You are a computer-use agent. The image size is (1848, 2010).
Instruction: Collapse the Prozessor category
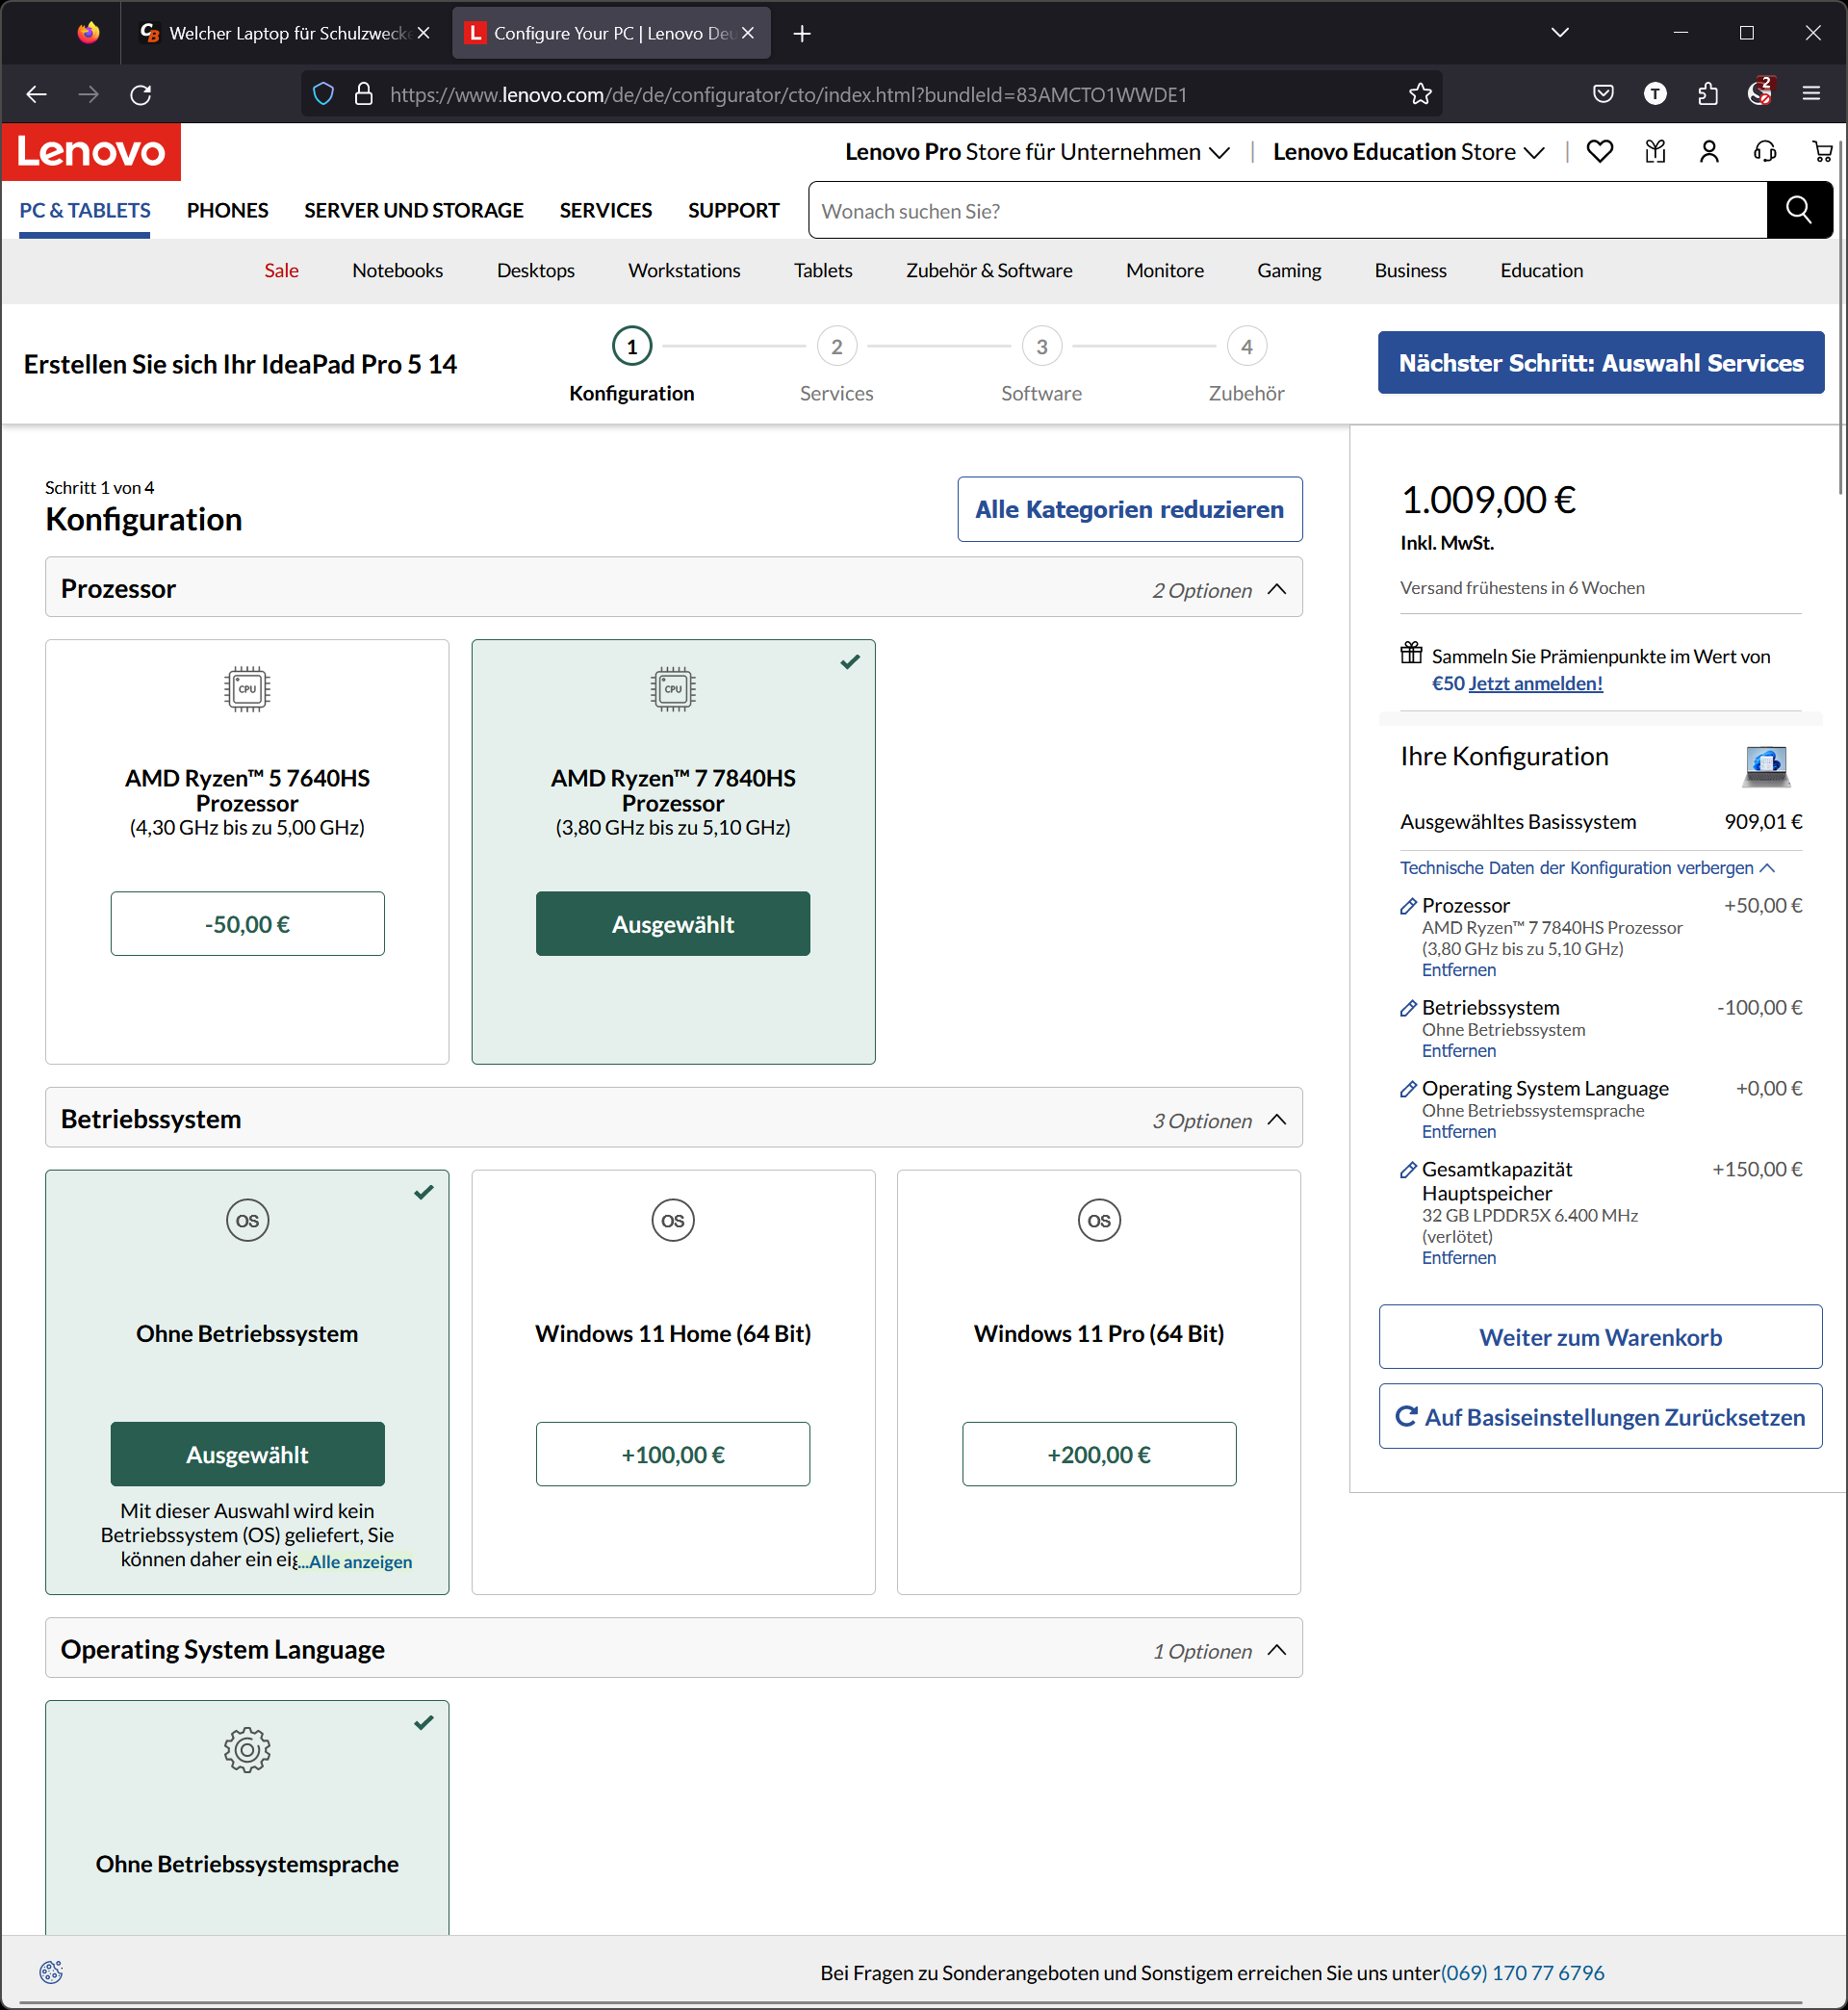click(x=1277, y=589)
